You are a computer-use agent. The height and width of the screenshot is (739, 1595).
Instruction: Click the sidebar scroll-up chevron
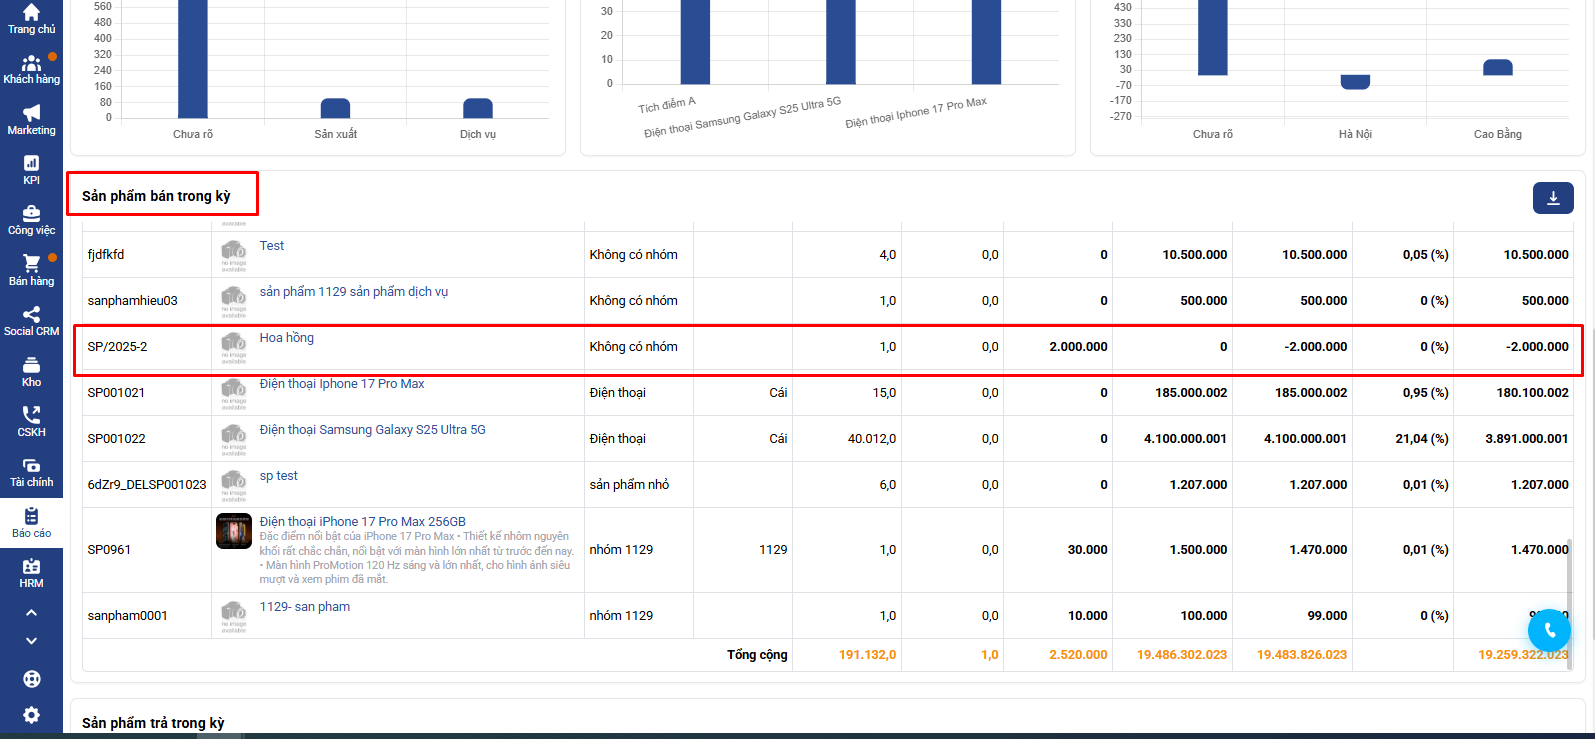tap(31, 612)
